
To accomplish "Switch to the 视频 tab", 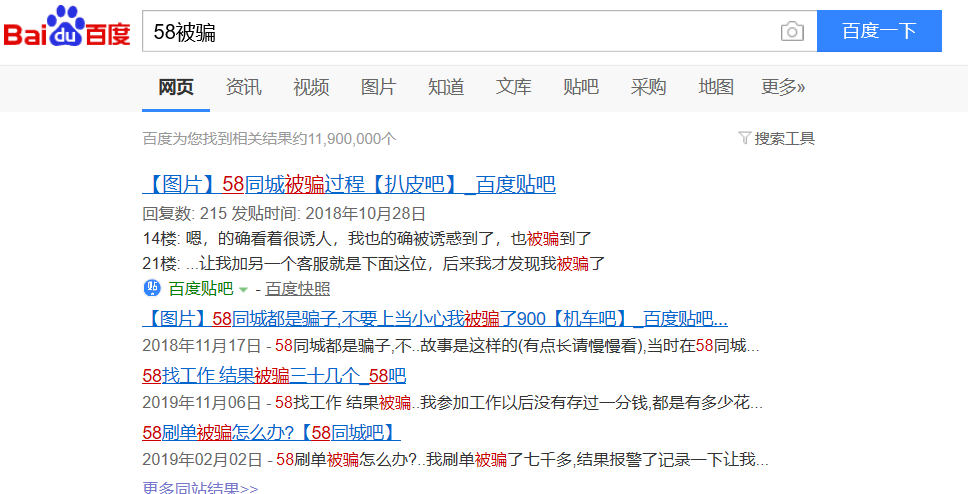I will [x=311, y=87].
